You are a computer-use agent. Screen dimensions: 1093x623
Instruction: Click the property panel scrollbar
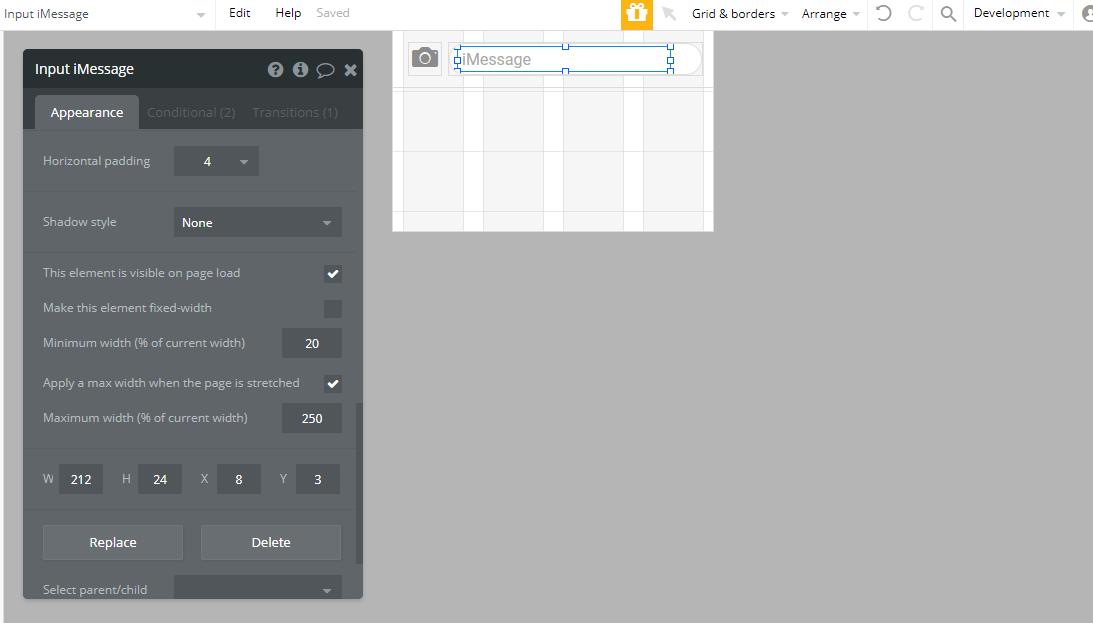359,483
